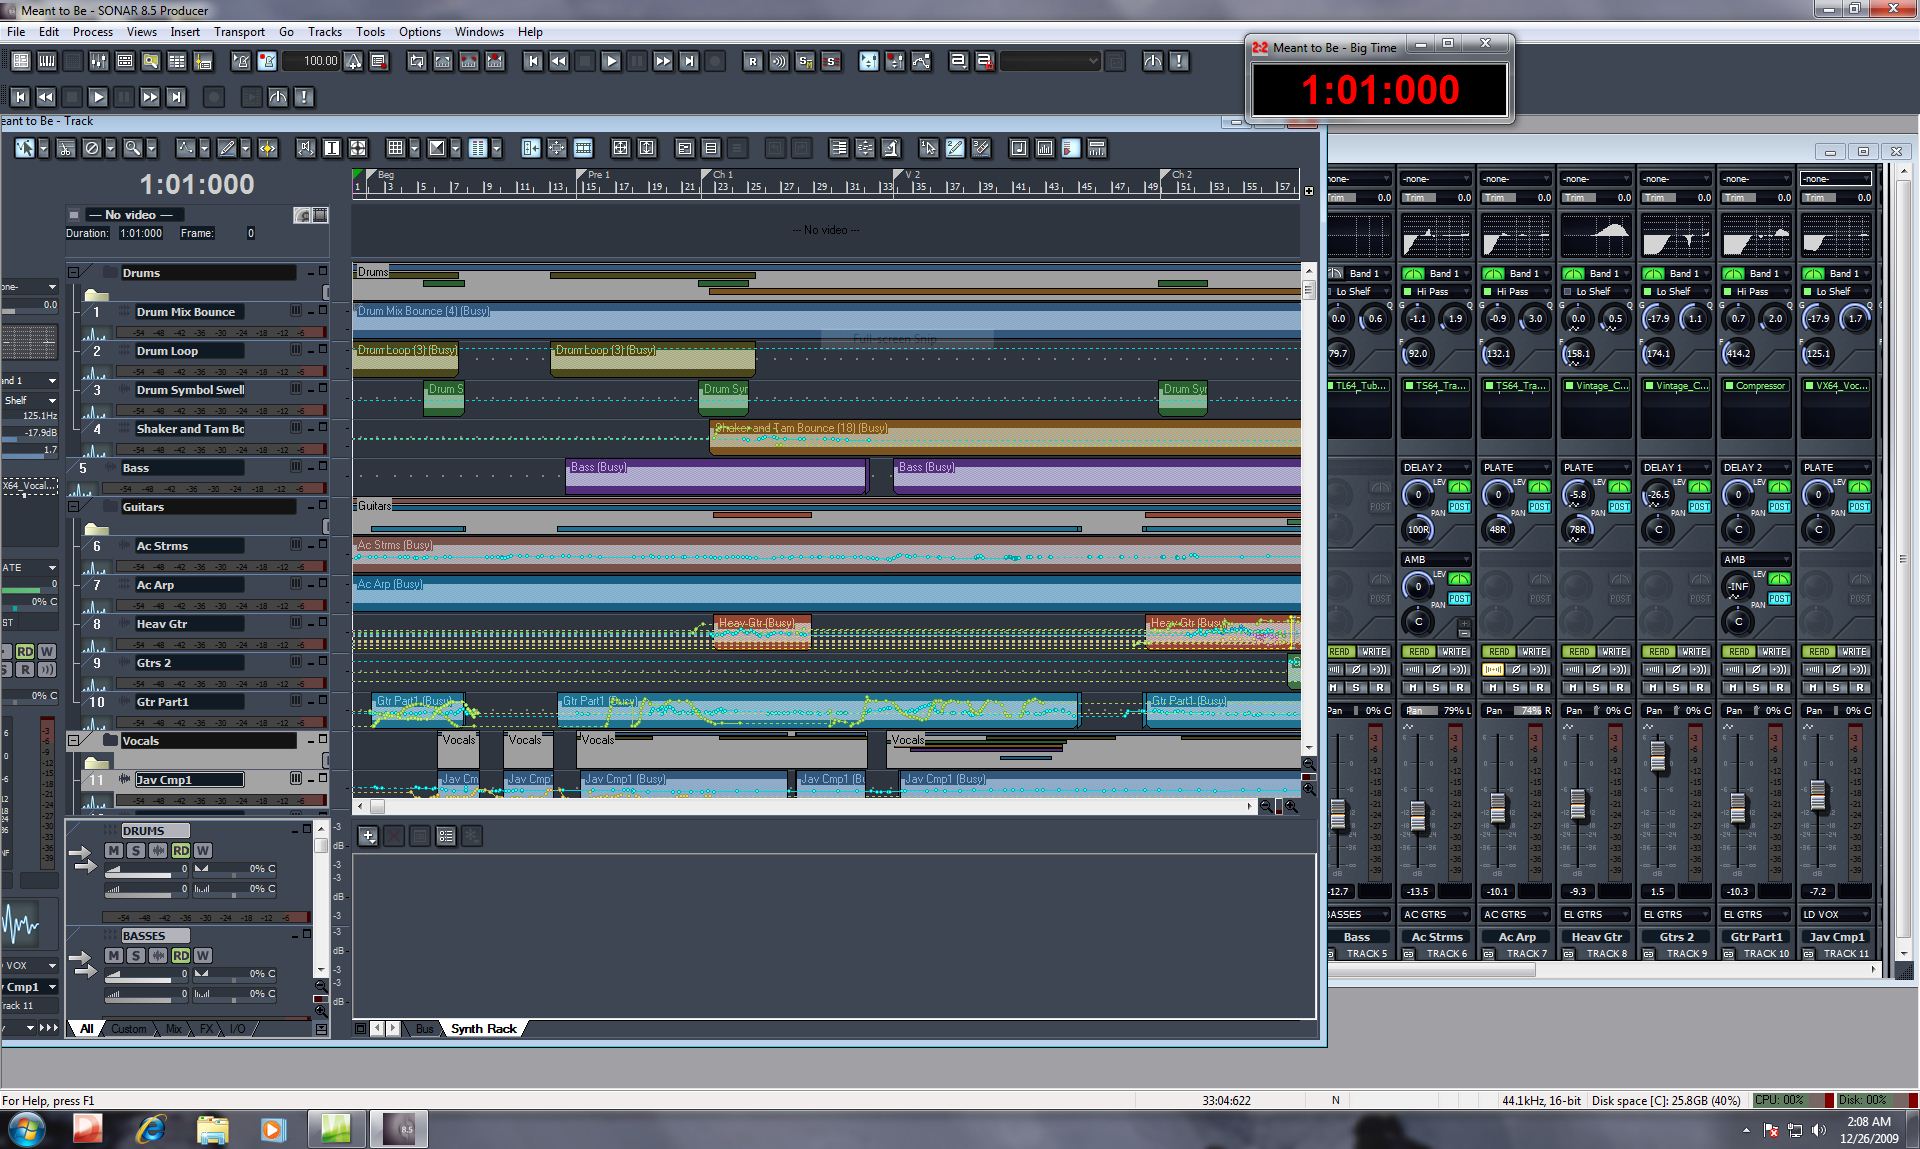
Task: Collapse the Guitars track folder
Action: 73,506
